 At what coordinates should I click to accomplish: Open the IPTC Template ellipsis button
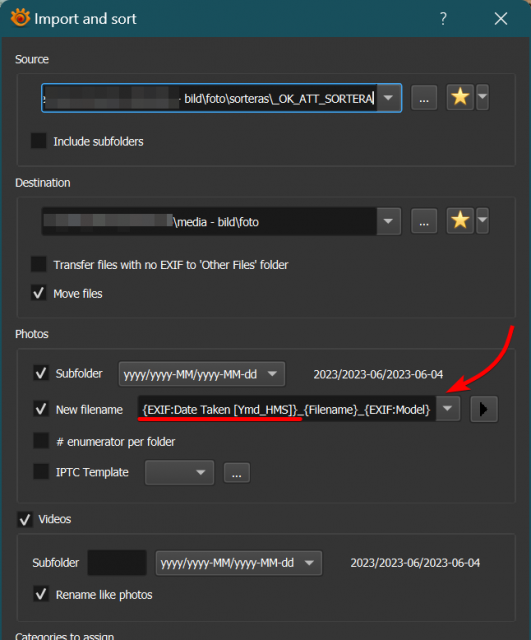point(237,473)
